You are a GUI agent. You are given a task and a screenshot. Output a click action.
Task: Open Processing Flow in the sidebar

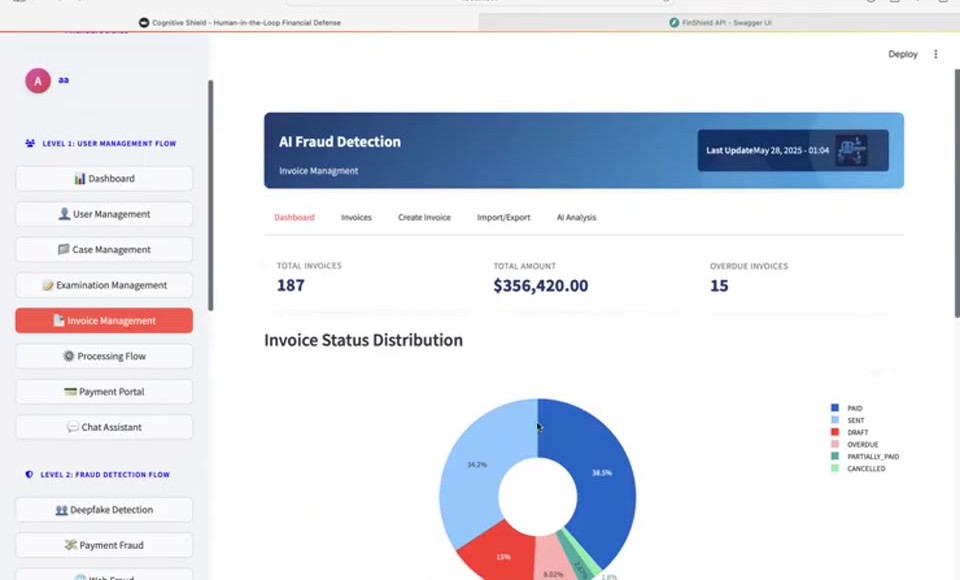[x=104, y=356]
